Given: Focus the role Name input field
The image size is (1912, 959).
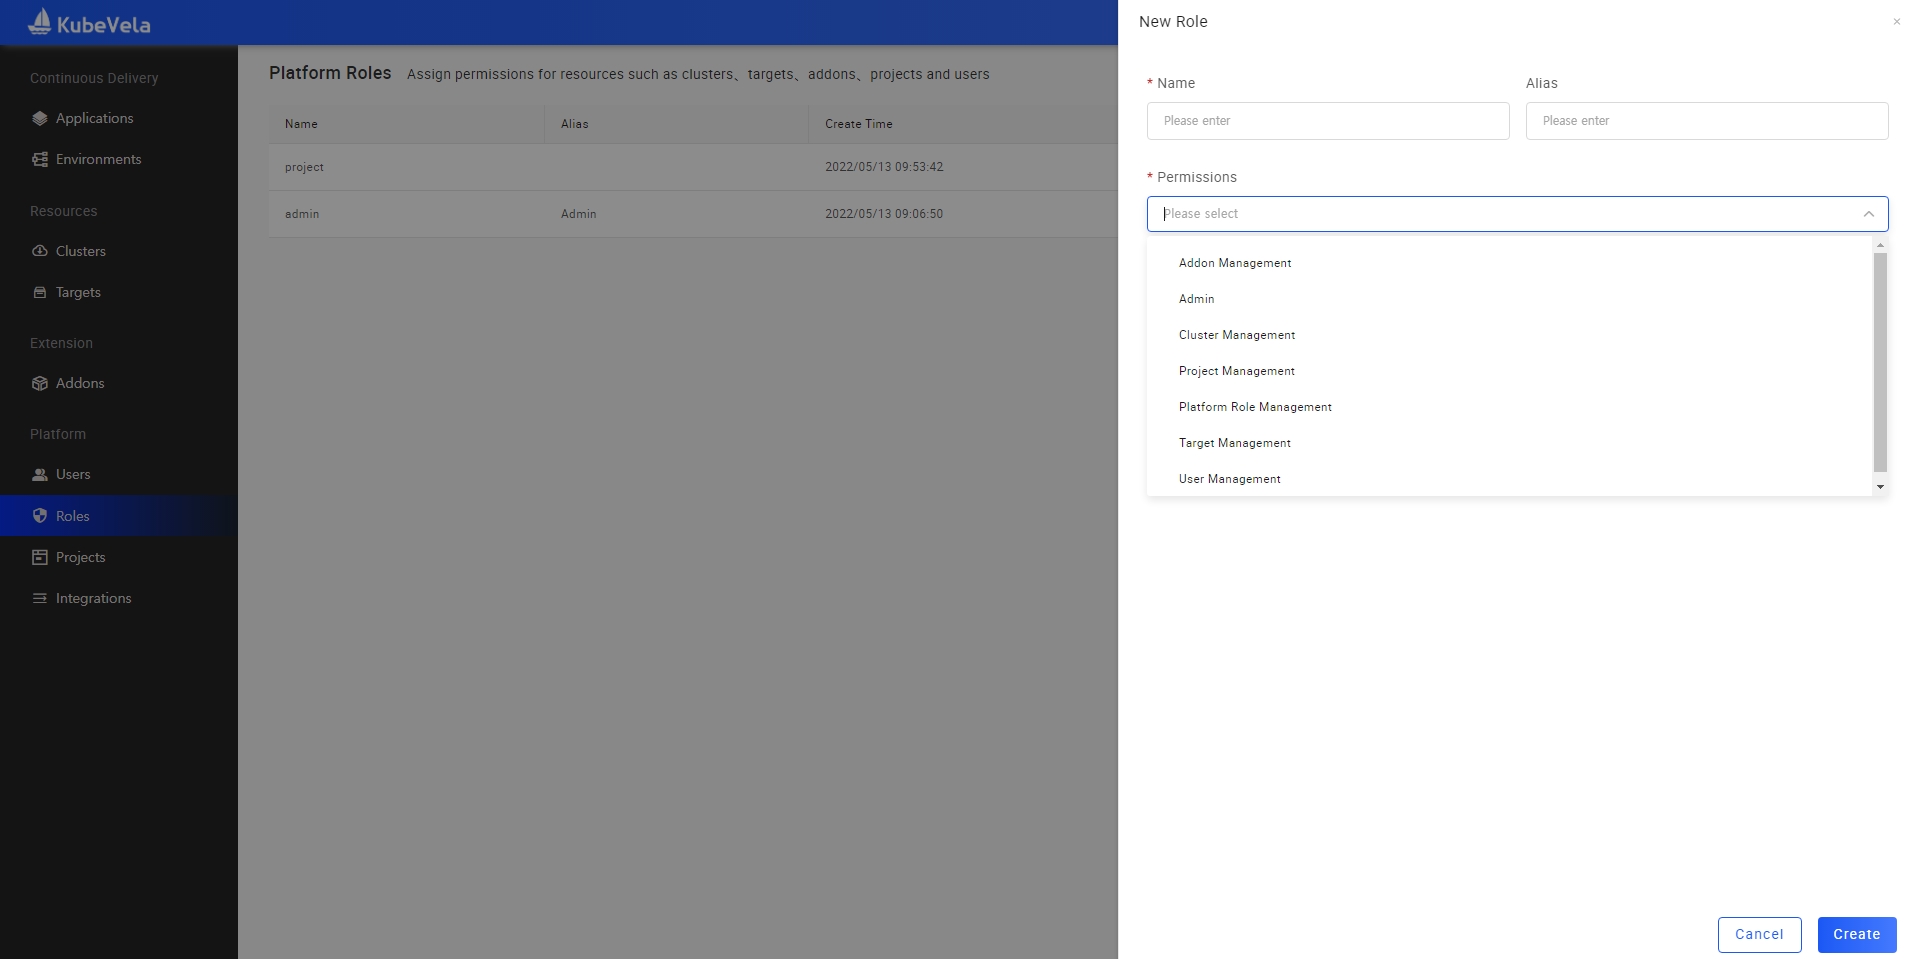Looking at the screenshot, I should (x=1327, y=121).
